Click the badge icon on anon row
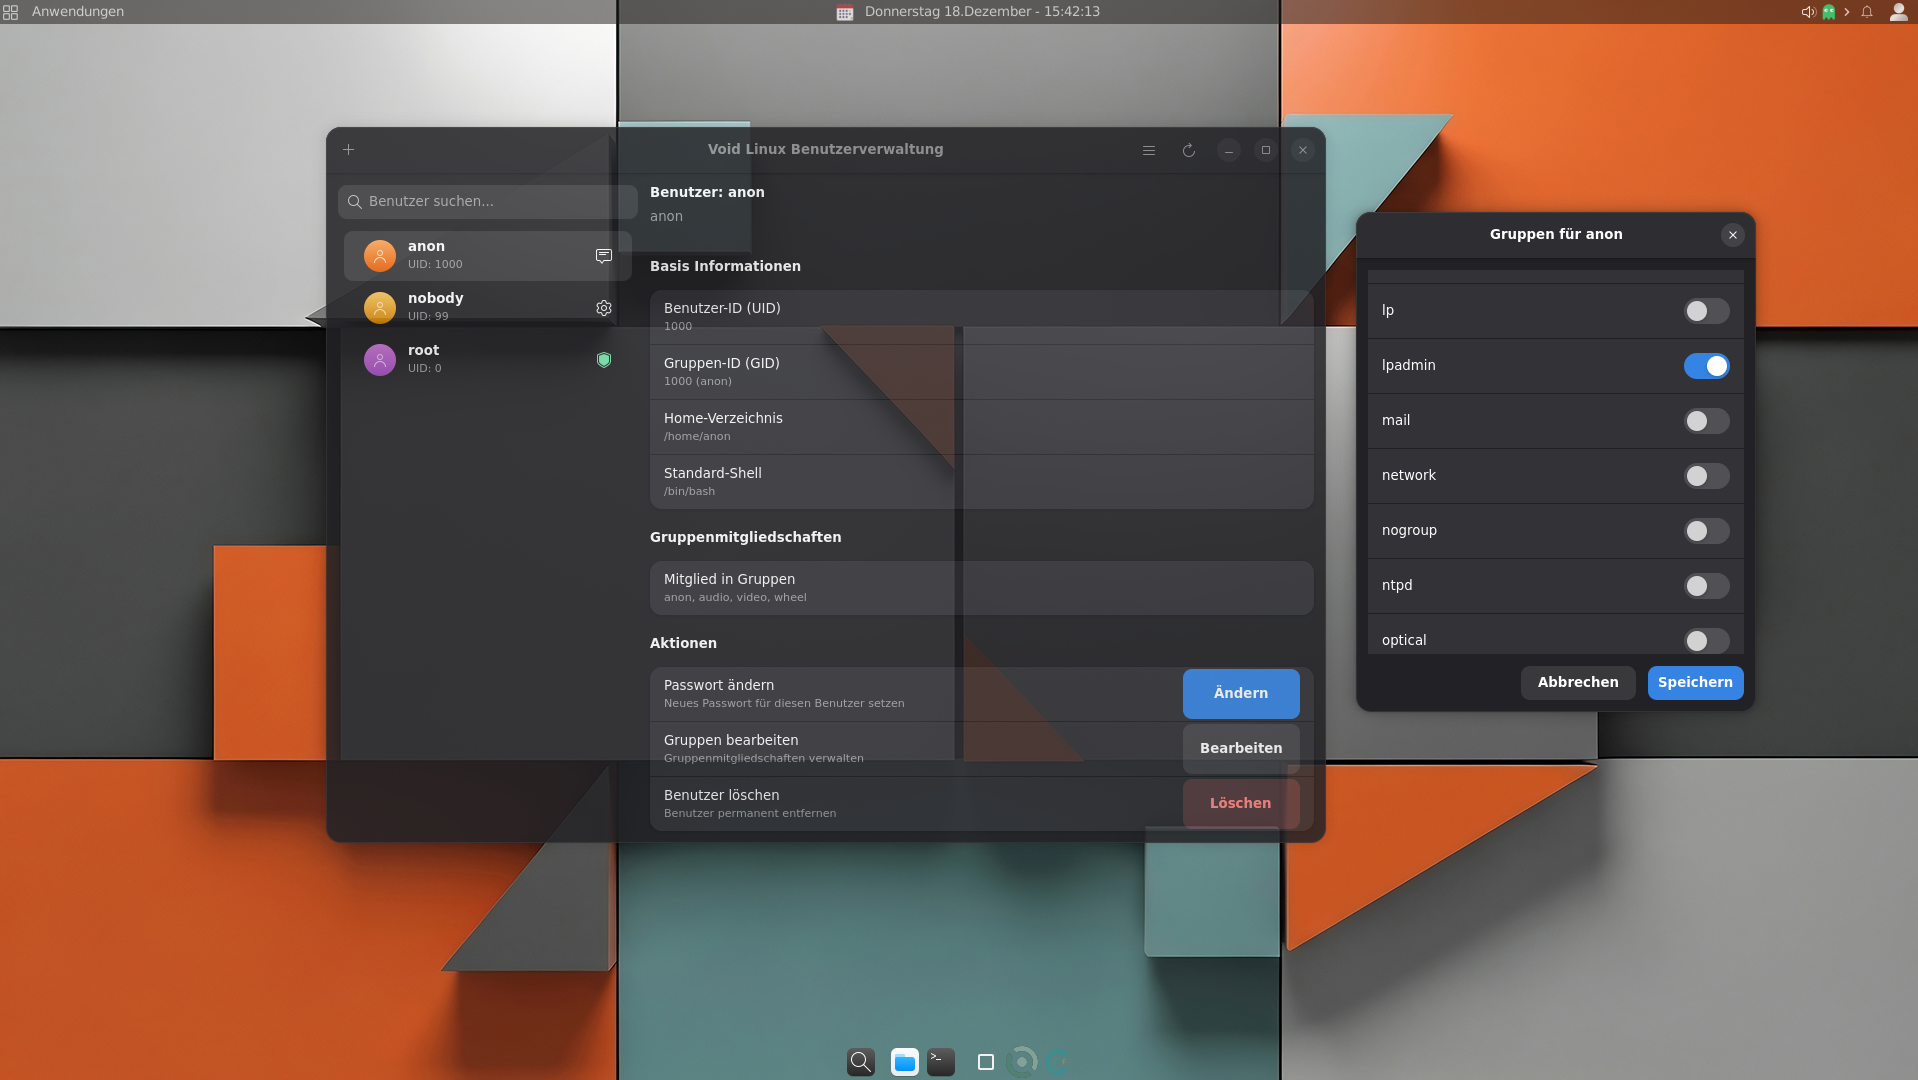Screen dimensions: 1918x1080 click(604, 256)
